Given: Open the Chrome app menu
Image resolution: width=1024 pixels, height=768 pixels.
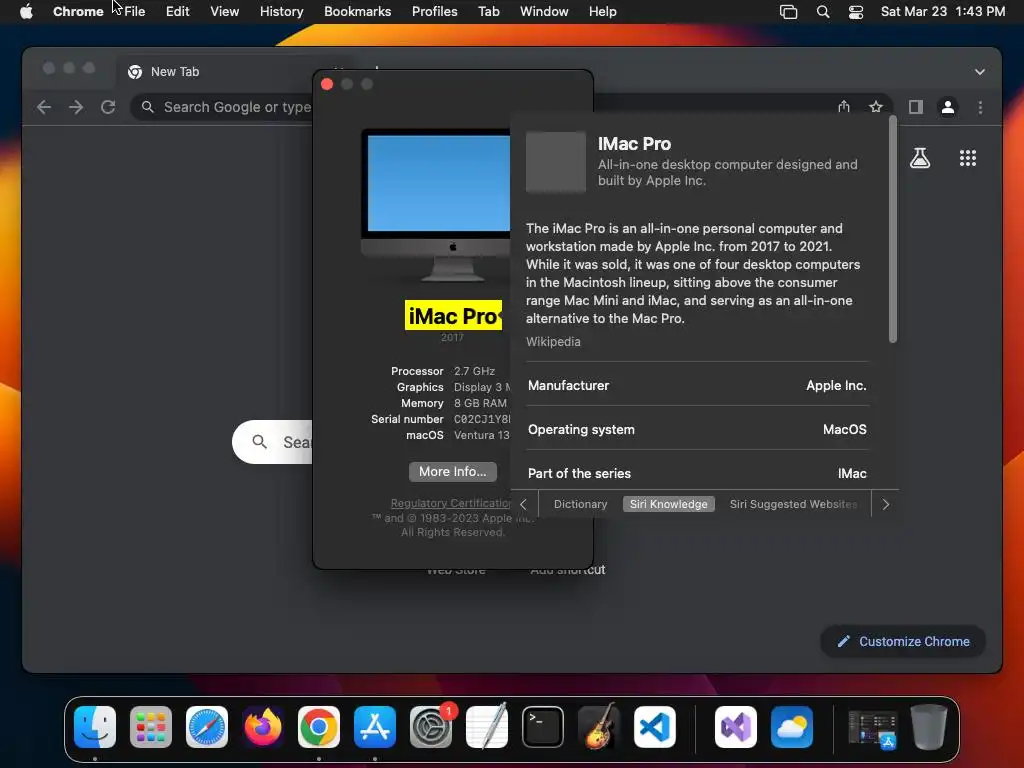Looking at the screenshot, I should coord(78,11).
